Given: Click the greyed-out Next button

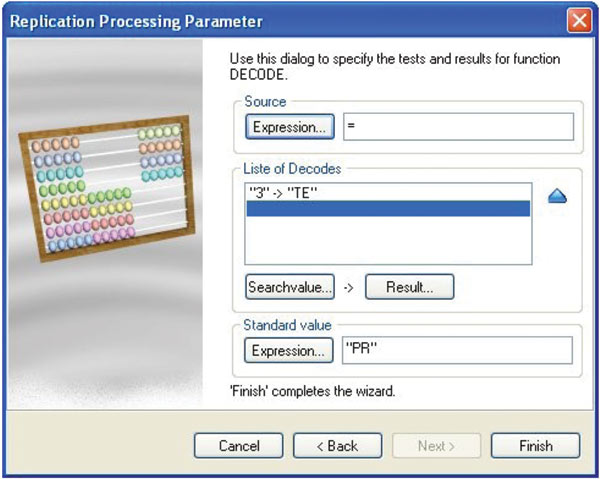Looking at the screenshot, I should pos(436,446).
